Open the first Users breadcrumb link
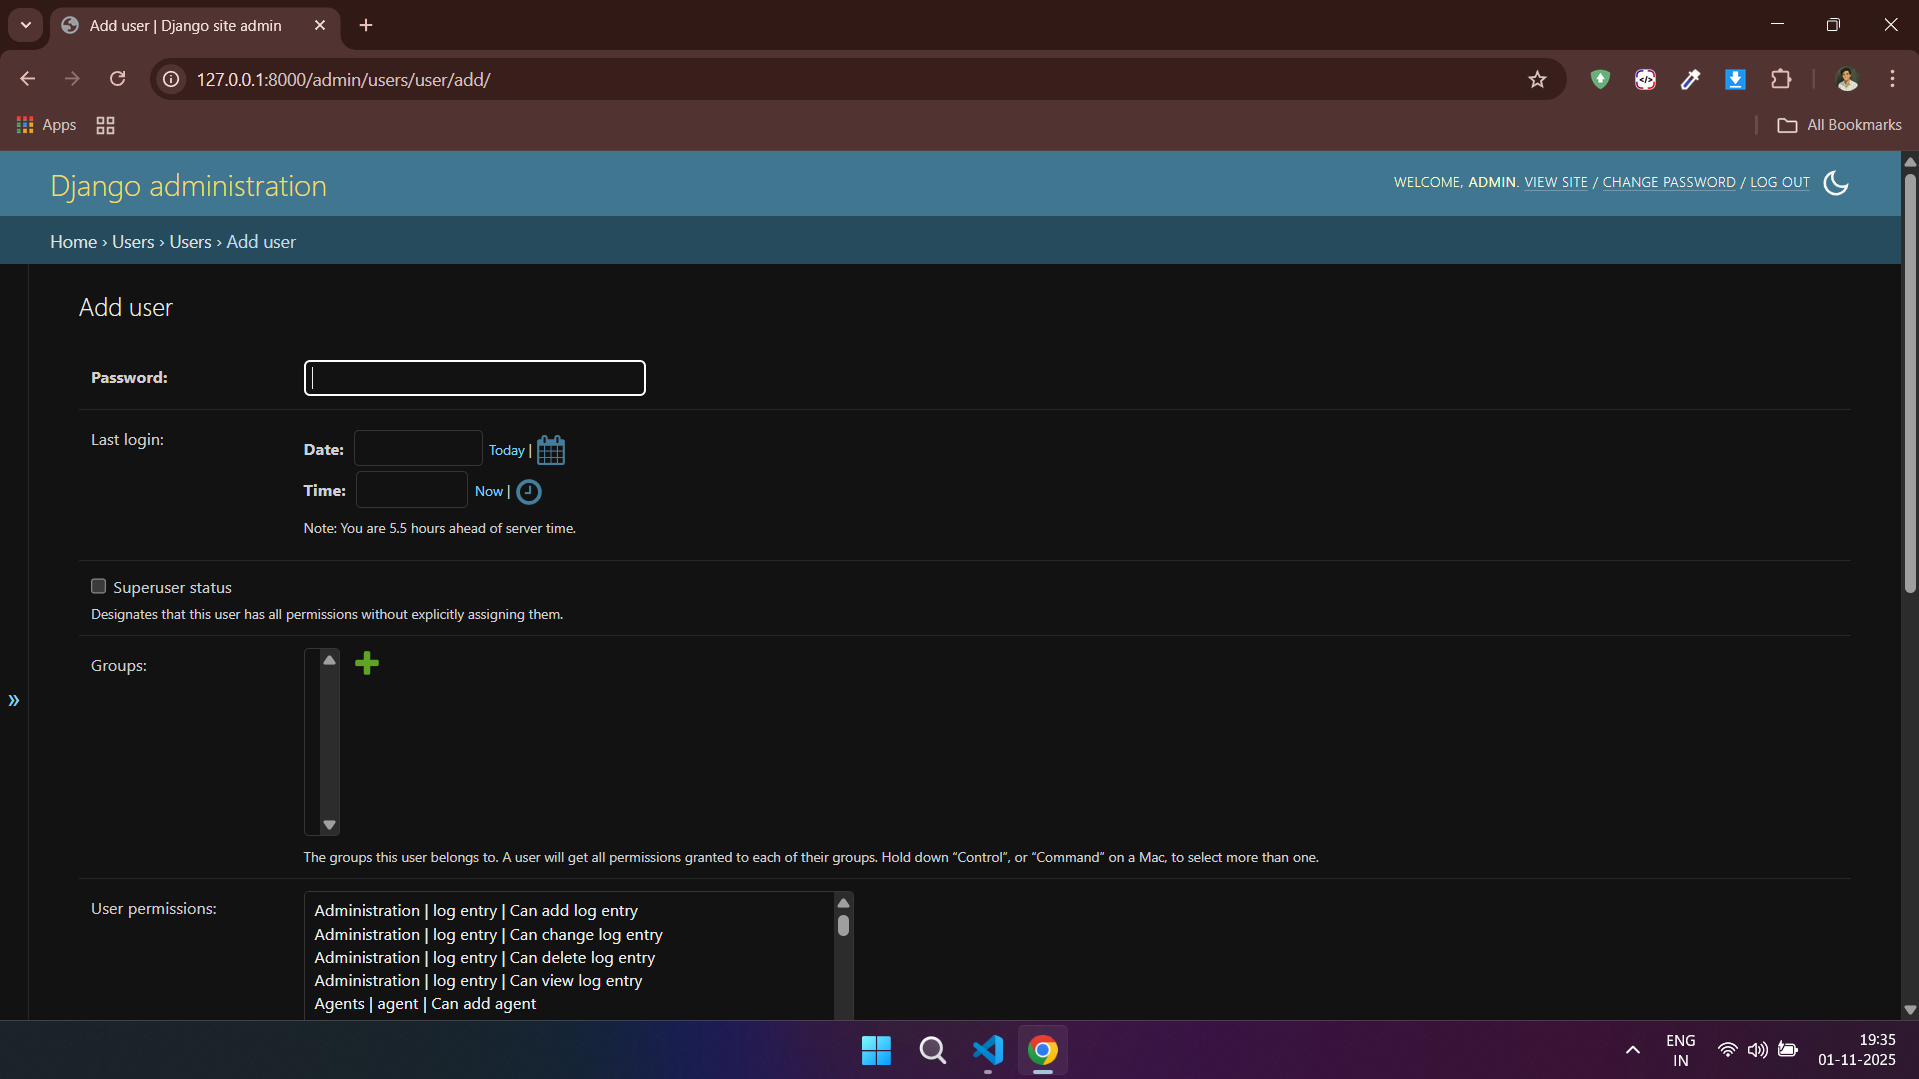Screen dimensions: 1919x1079 133,242
